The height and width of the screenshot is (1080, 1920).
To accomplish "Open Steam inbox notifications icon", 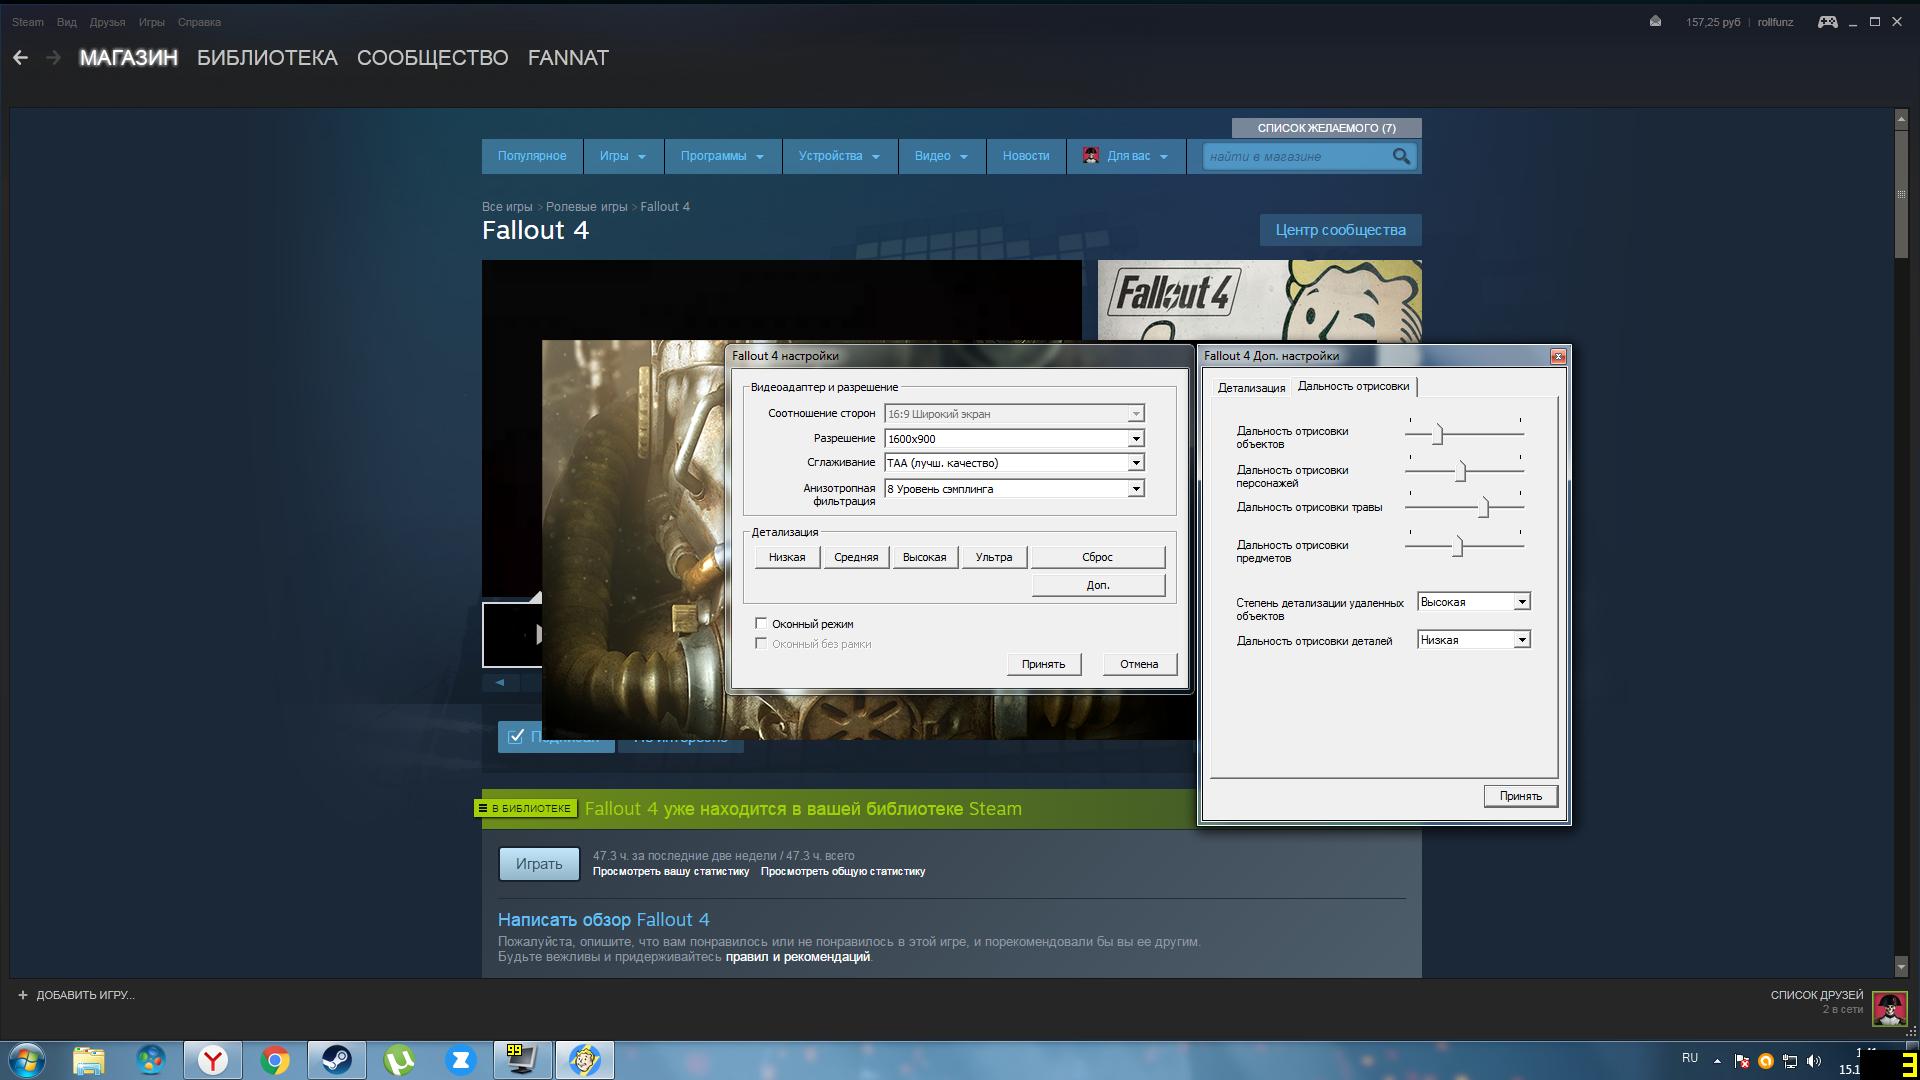I will pos(1655,21).
